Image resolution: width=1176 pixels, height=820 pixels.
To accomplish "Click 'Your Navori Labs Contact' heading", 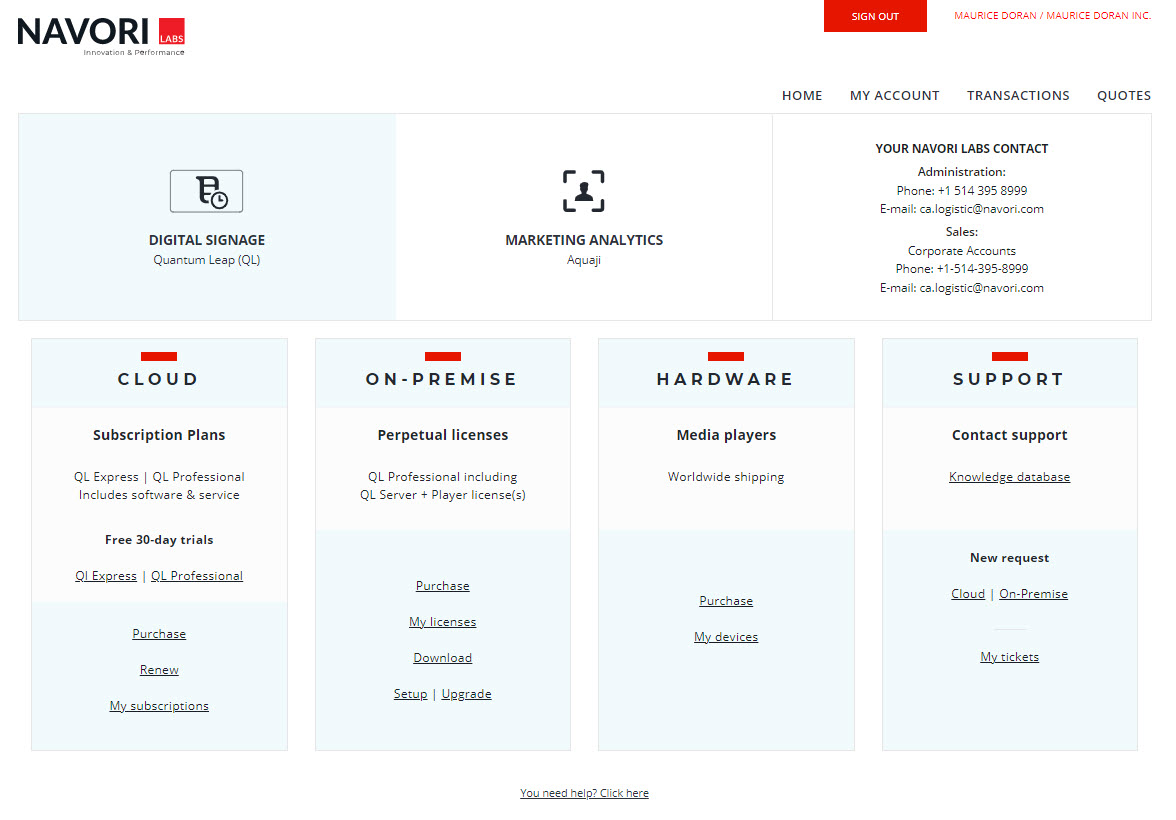I will 962,149.
